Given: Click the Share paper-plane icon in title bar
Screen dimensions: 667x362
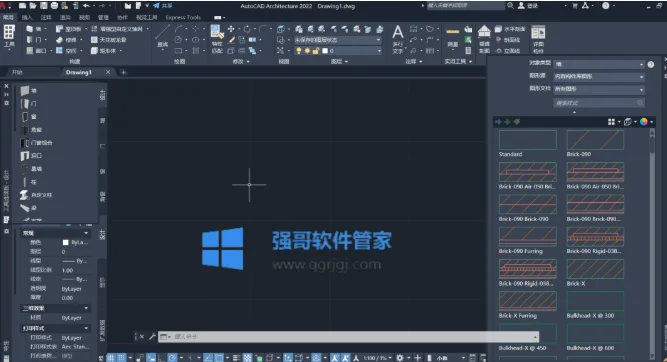Looking at the screenshot, I should click(x=157, y=6).
